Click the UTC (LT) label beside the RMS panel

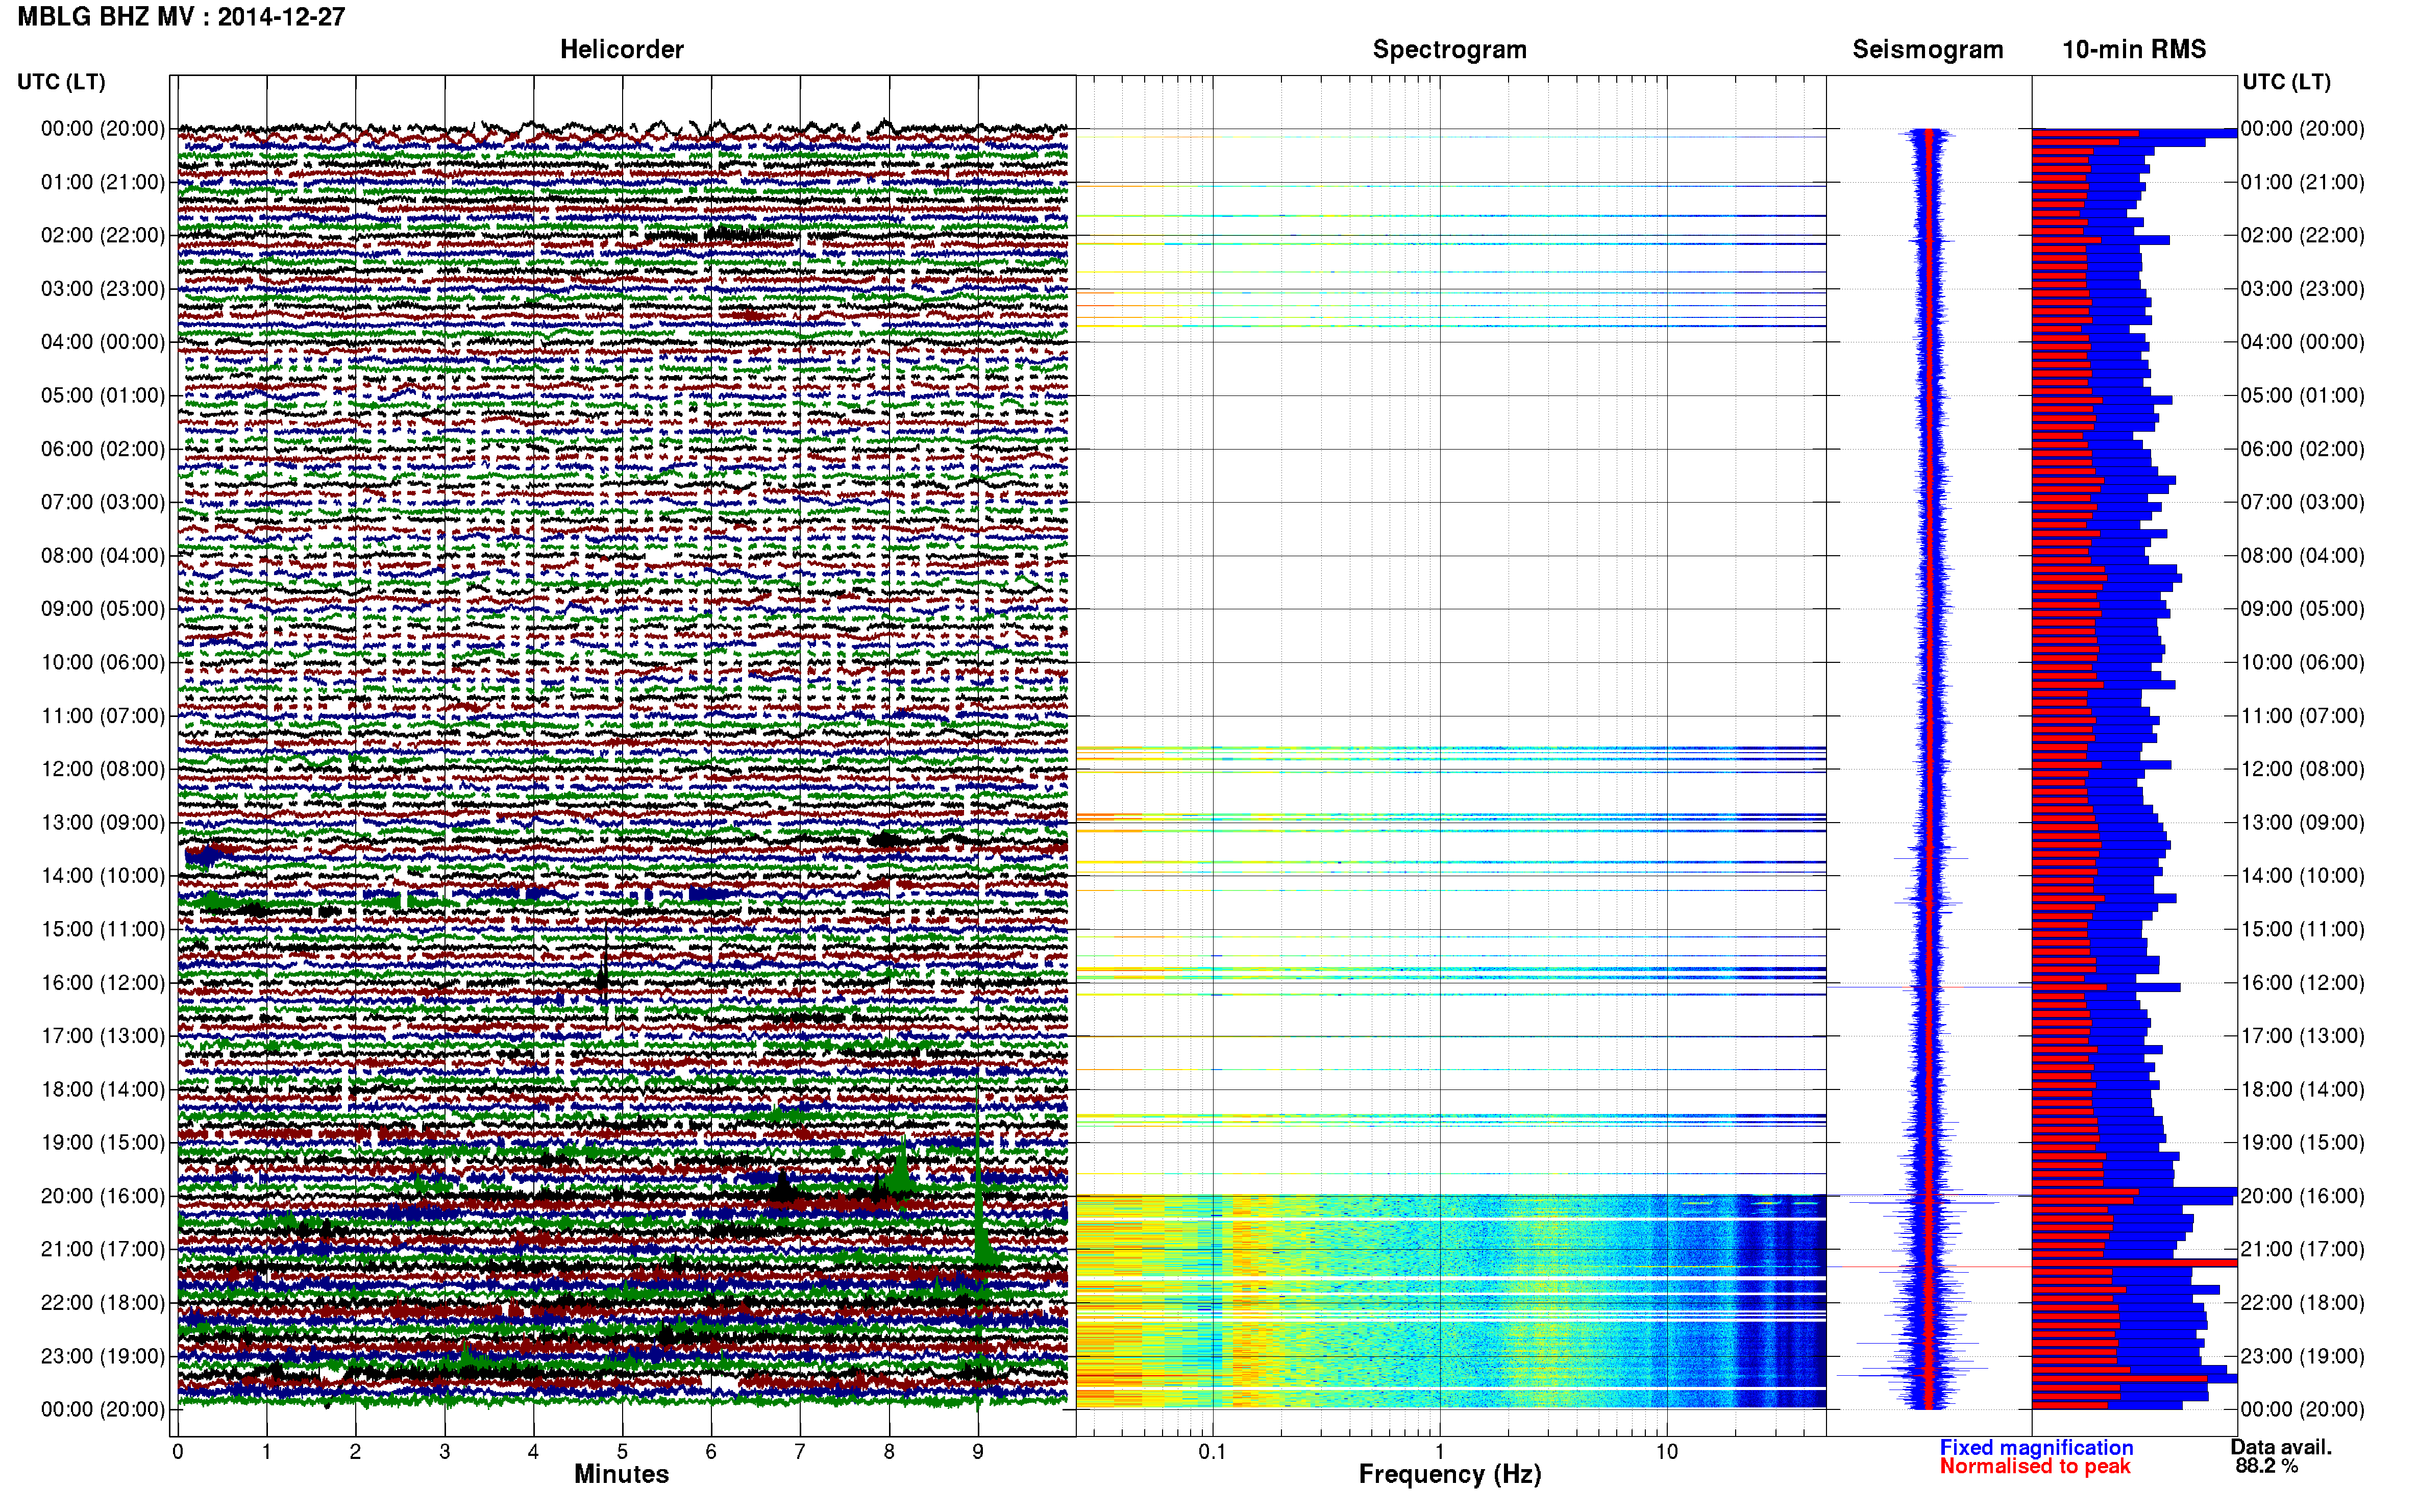(2286, 82)
